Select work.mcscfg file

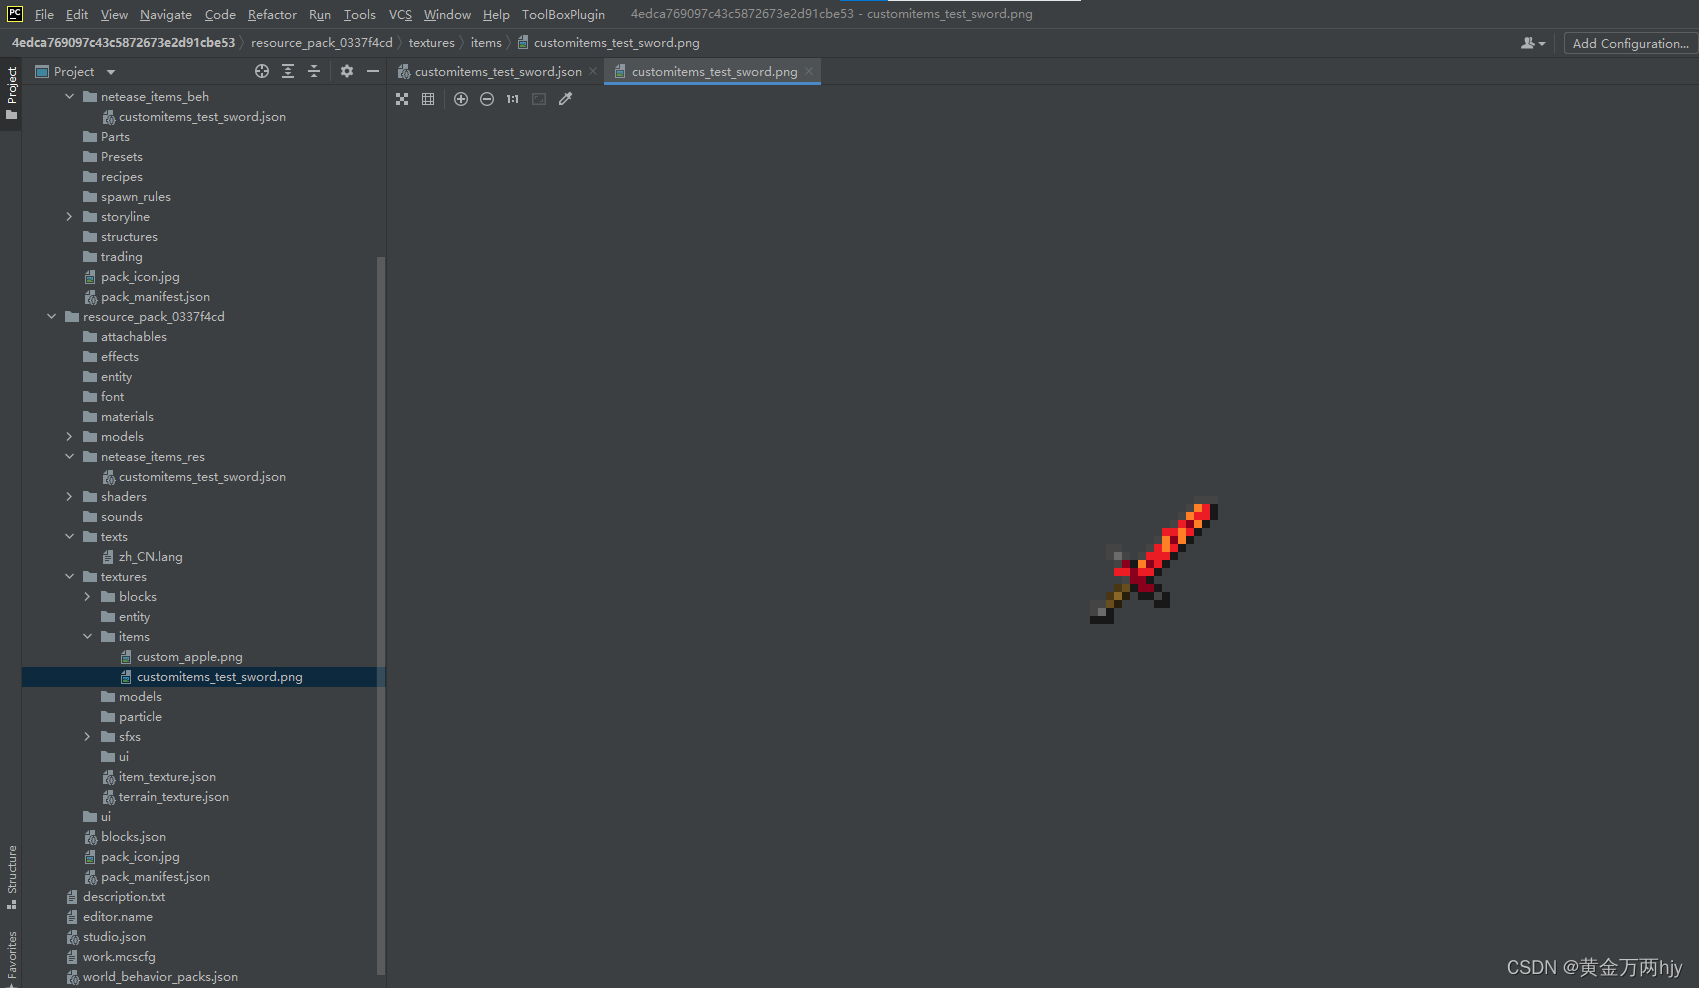(118, 956)
